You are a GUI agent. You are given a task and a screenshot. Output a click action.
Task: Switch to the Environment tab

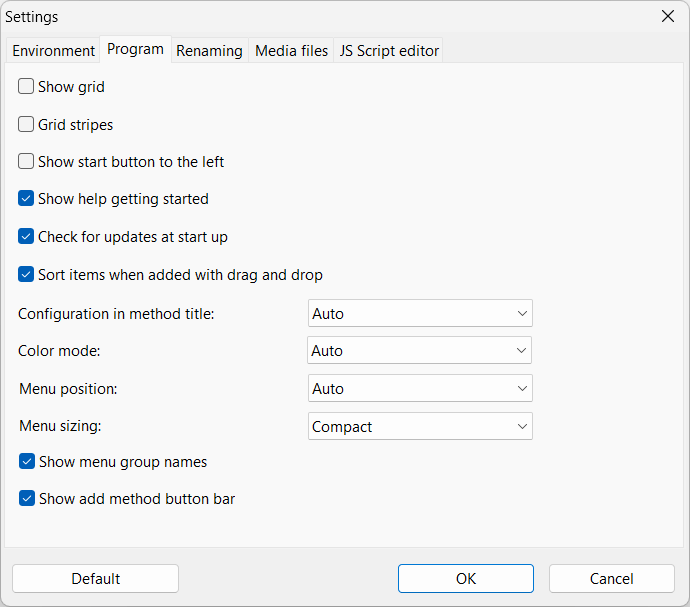[x=54, y=51]
